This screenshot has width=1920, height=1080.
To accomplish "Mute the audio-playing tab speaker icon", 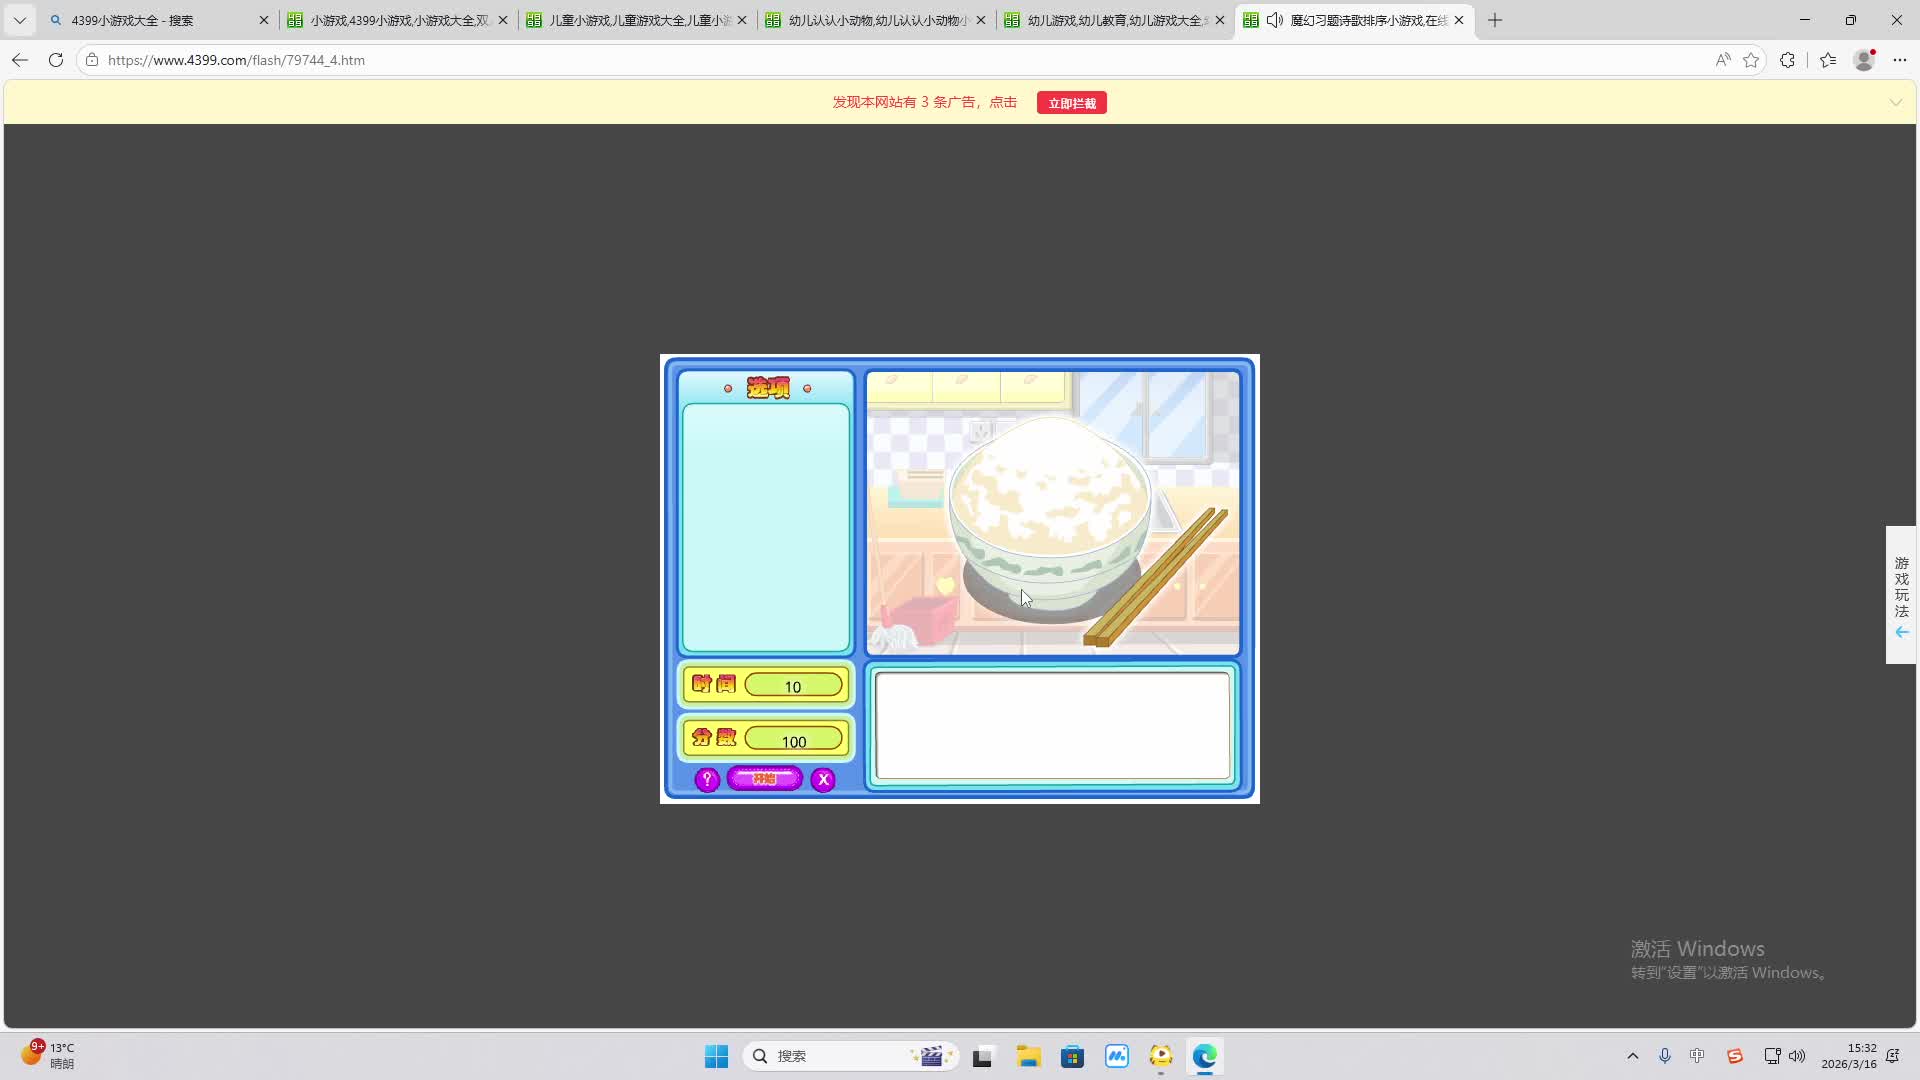I will pos(1275,20).
